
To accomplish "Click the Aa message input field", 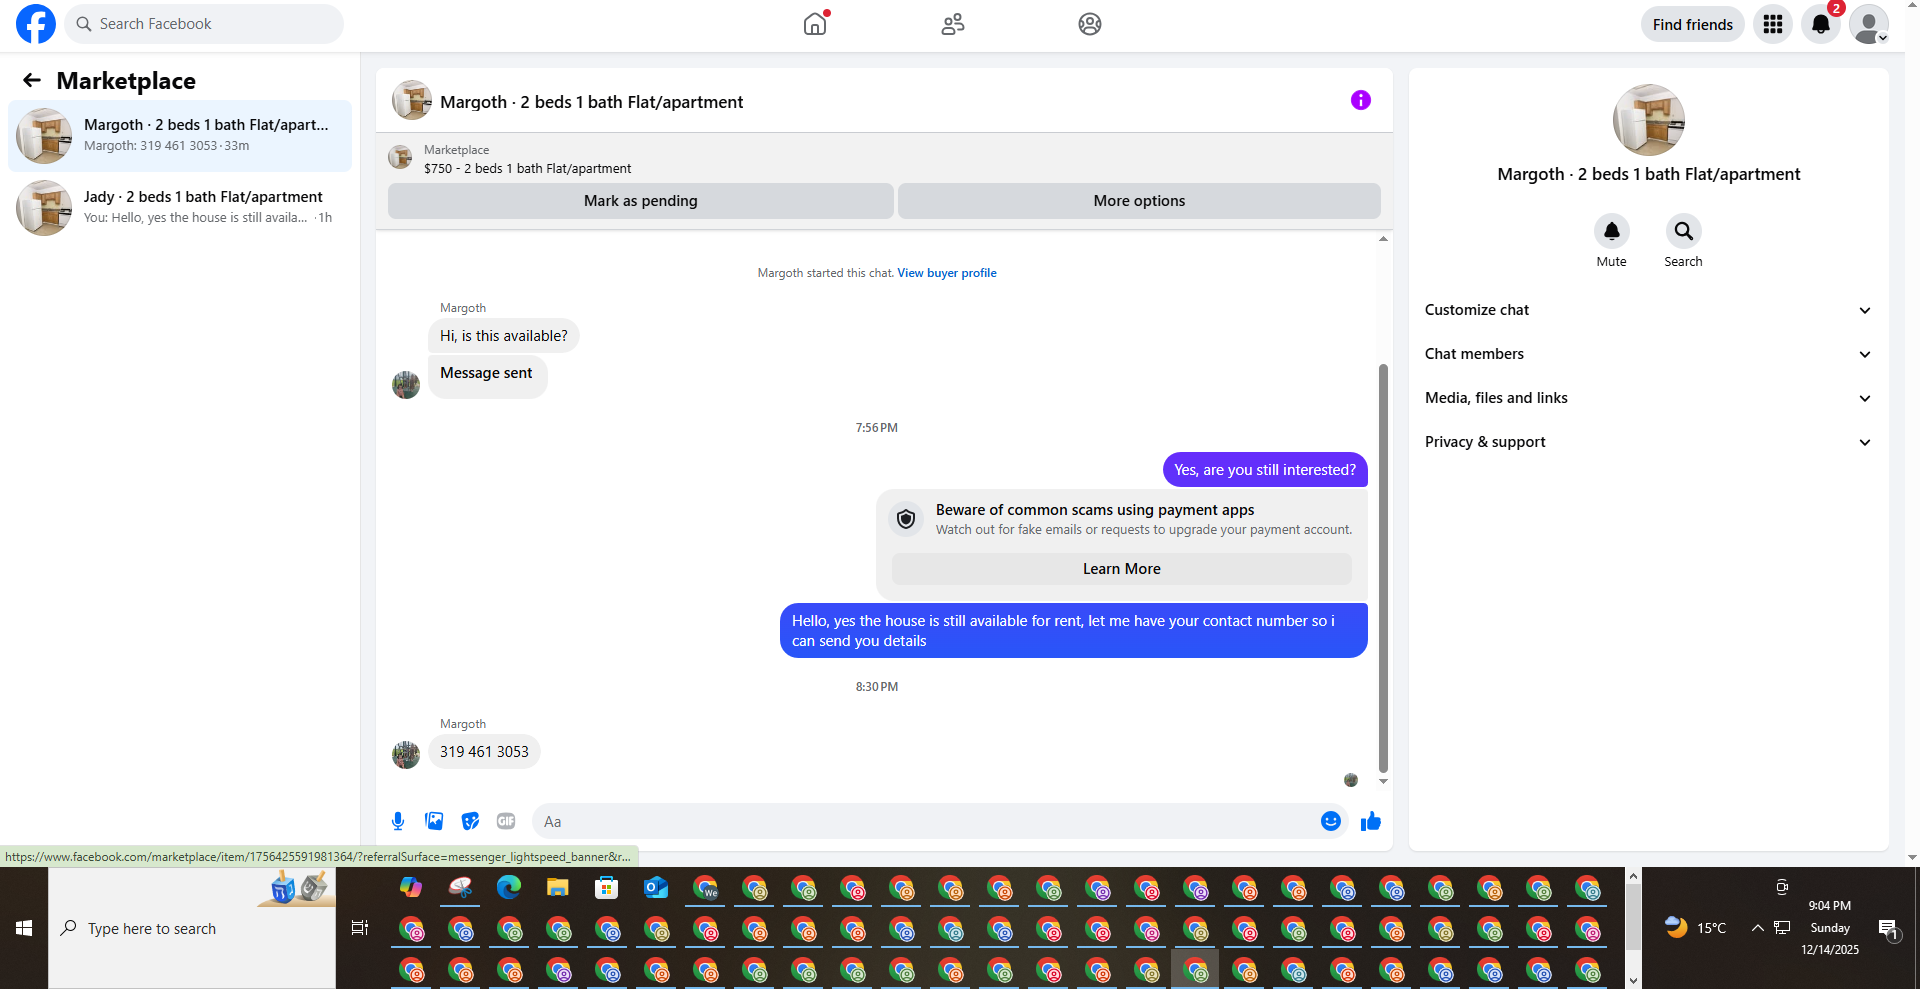I will pyautogui.click(x=925, y=821).
